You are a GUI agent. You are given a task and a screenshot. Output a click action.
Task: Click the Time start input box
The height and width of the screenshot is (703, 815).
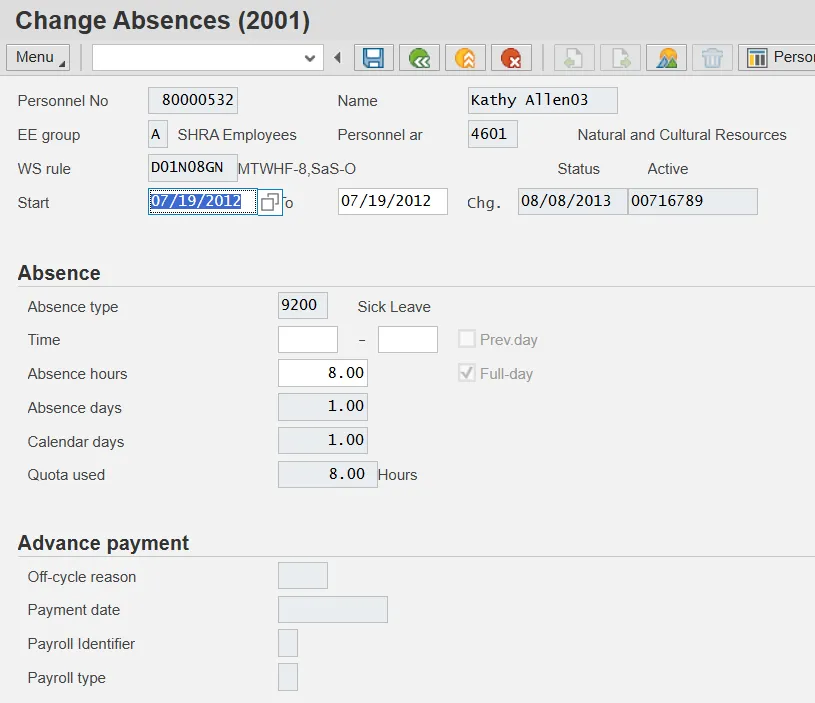pos(307,340)
